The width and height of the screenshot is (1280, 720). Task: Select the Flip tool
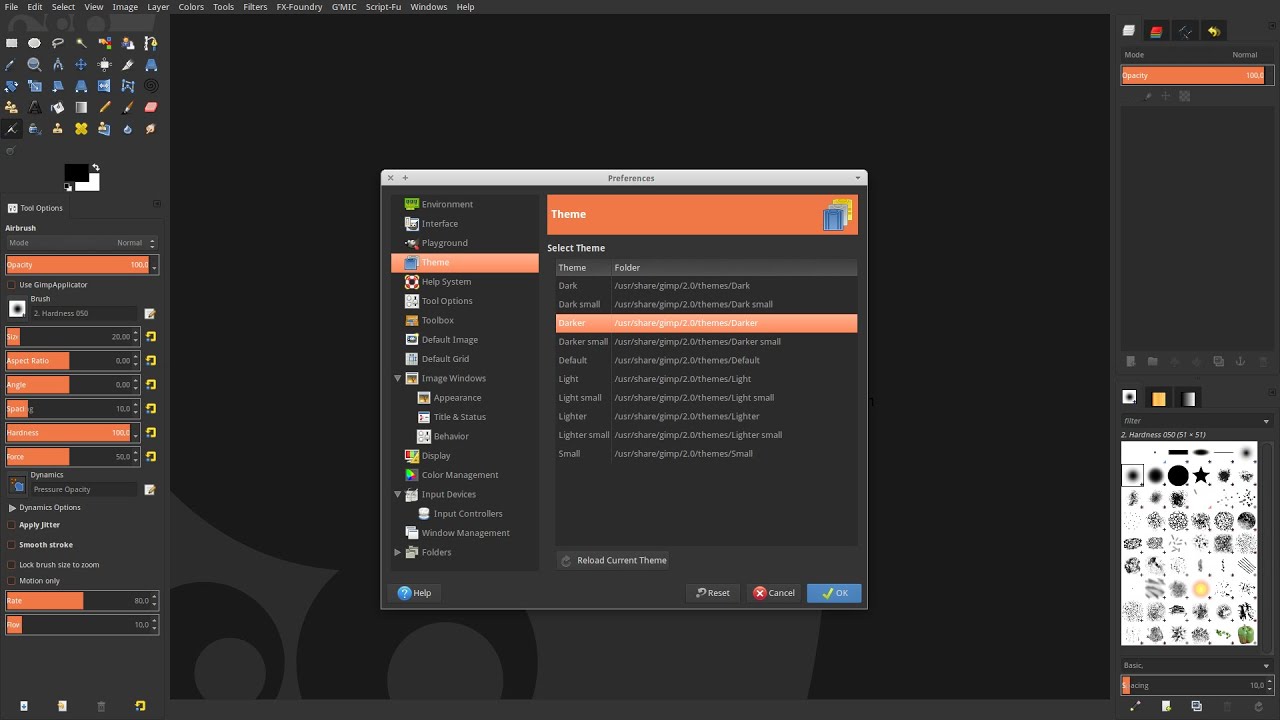click(x=104, y=86)
